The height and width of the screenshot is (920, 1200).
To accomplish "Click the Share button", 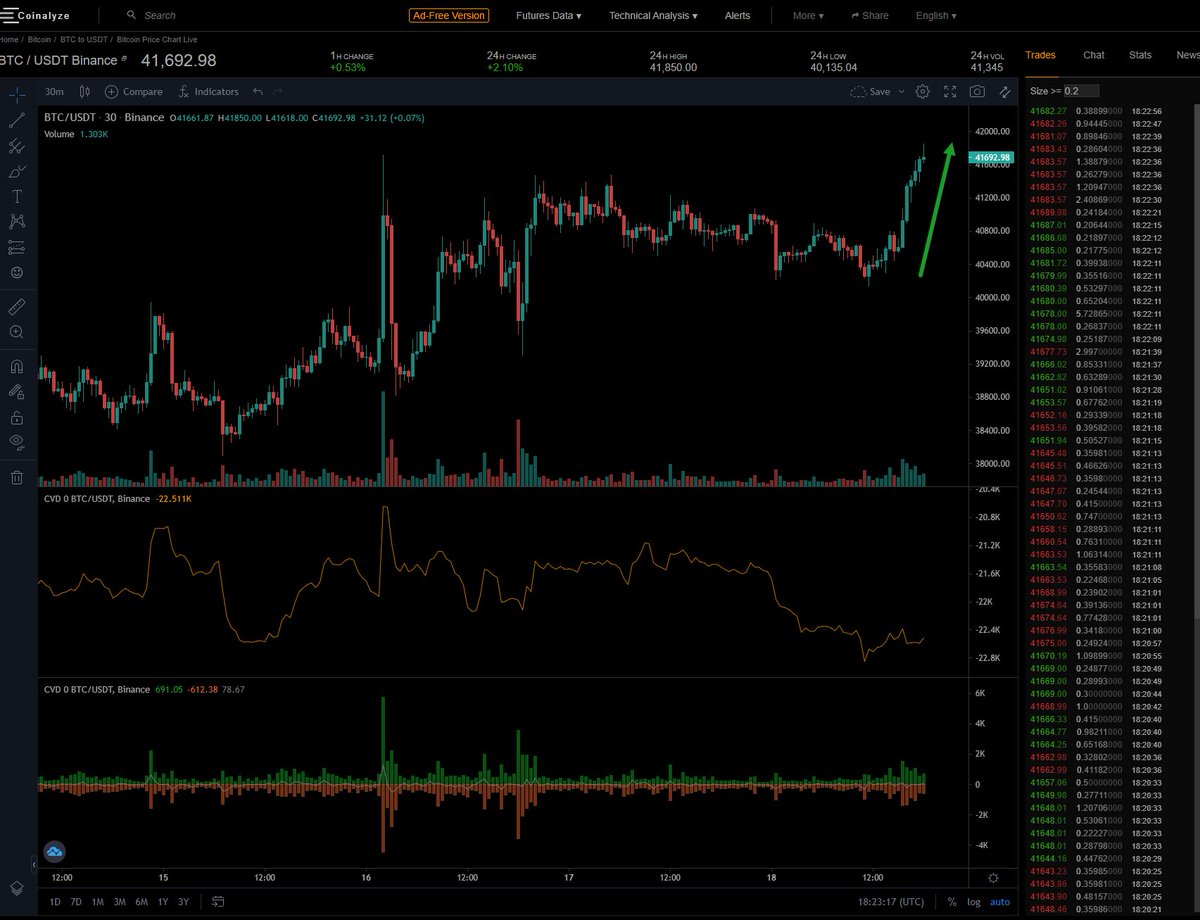I will click(869, 16).
